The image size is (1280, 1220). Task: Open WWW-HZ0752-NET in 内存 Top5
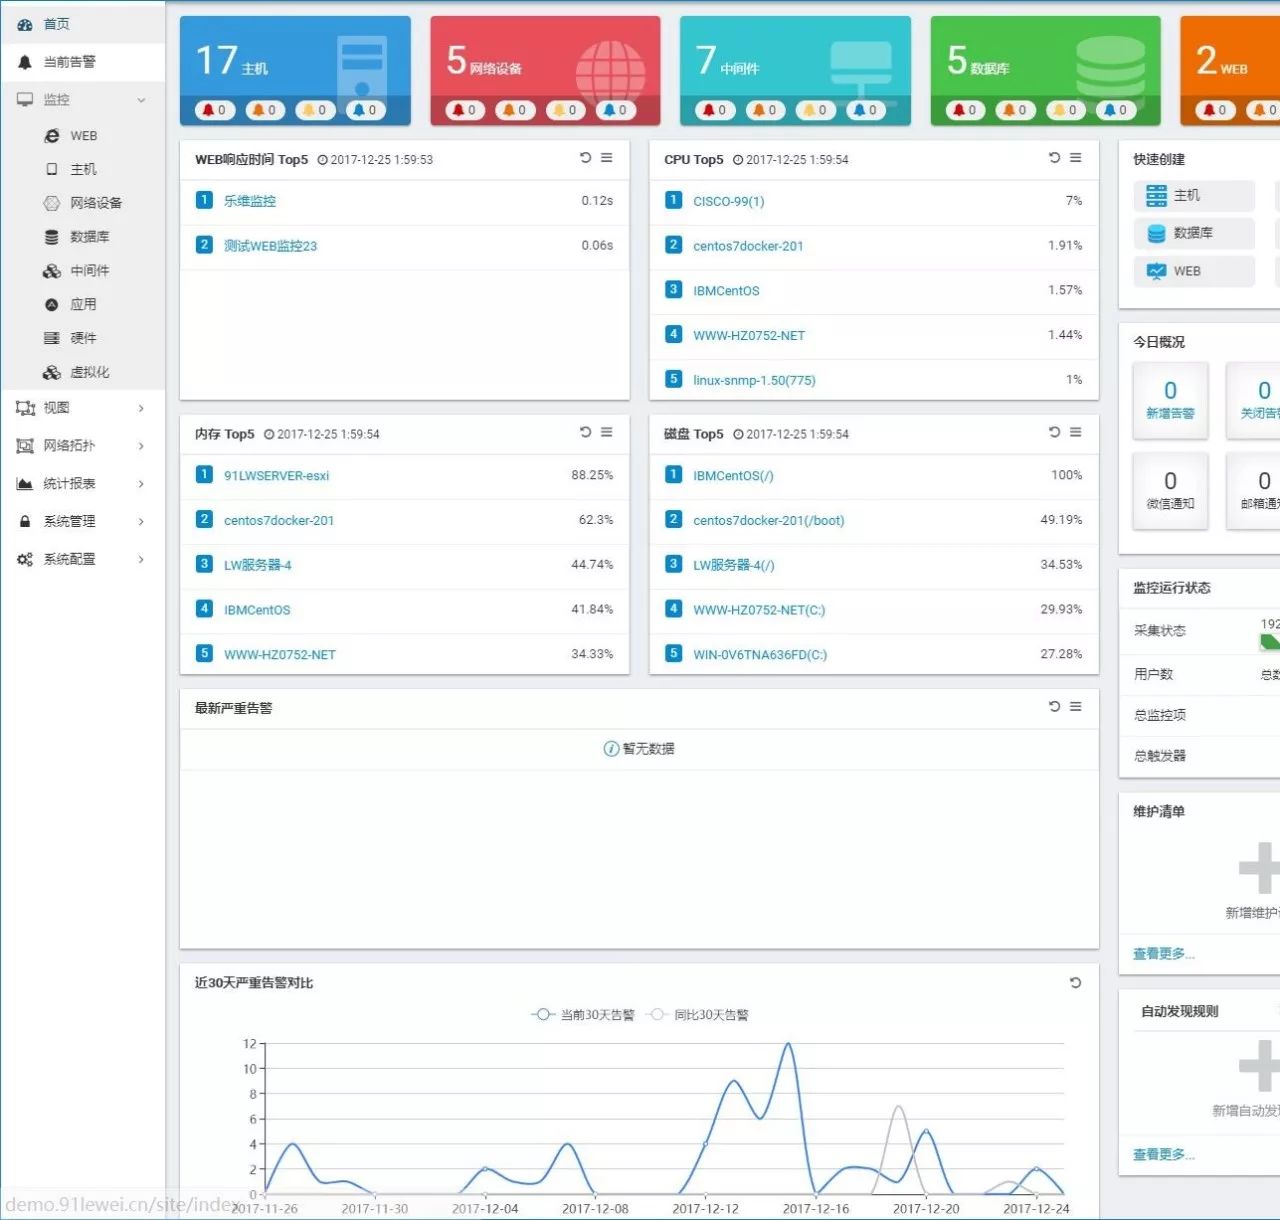tap(280, 655)
